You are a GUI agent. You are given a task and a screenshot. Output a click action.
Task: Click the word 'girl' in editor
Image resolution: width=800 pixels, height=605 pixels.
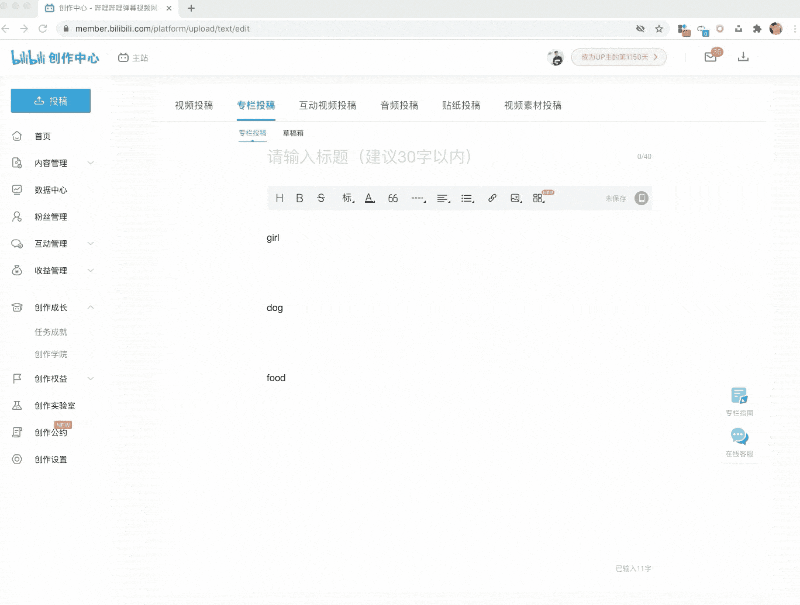coord(273,238)
